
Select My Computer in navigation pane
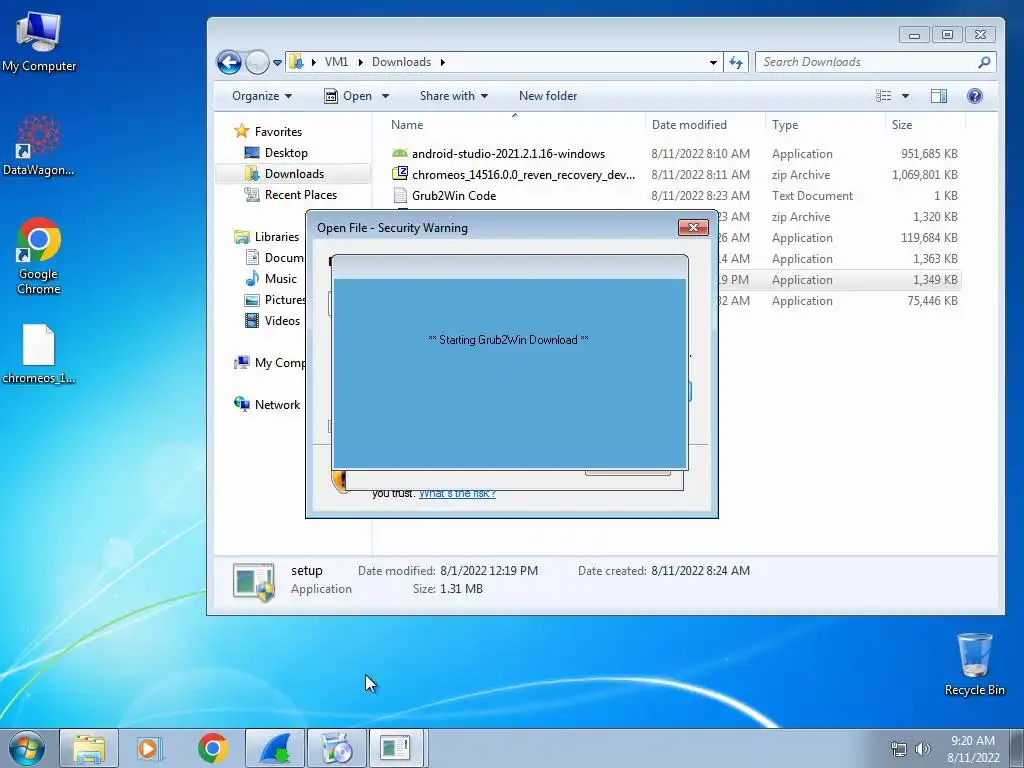click(x=270, y=363)
